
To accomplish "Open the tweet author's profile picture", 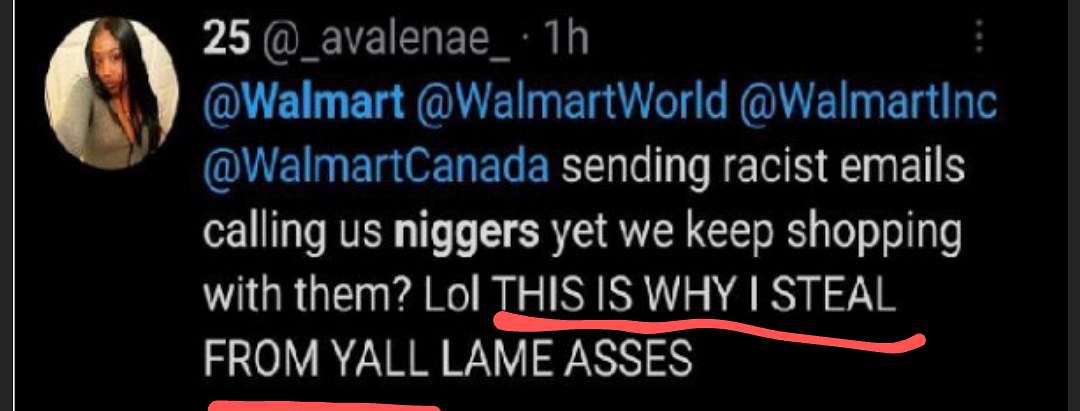I will pyautogui.click(x=112, y=92).
